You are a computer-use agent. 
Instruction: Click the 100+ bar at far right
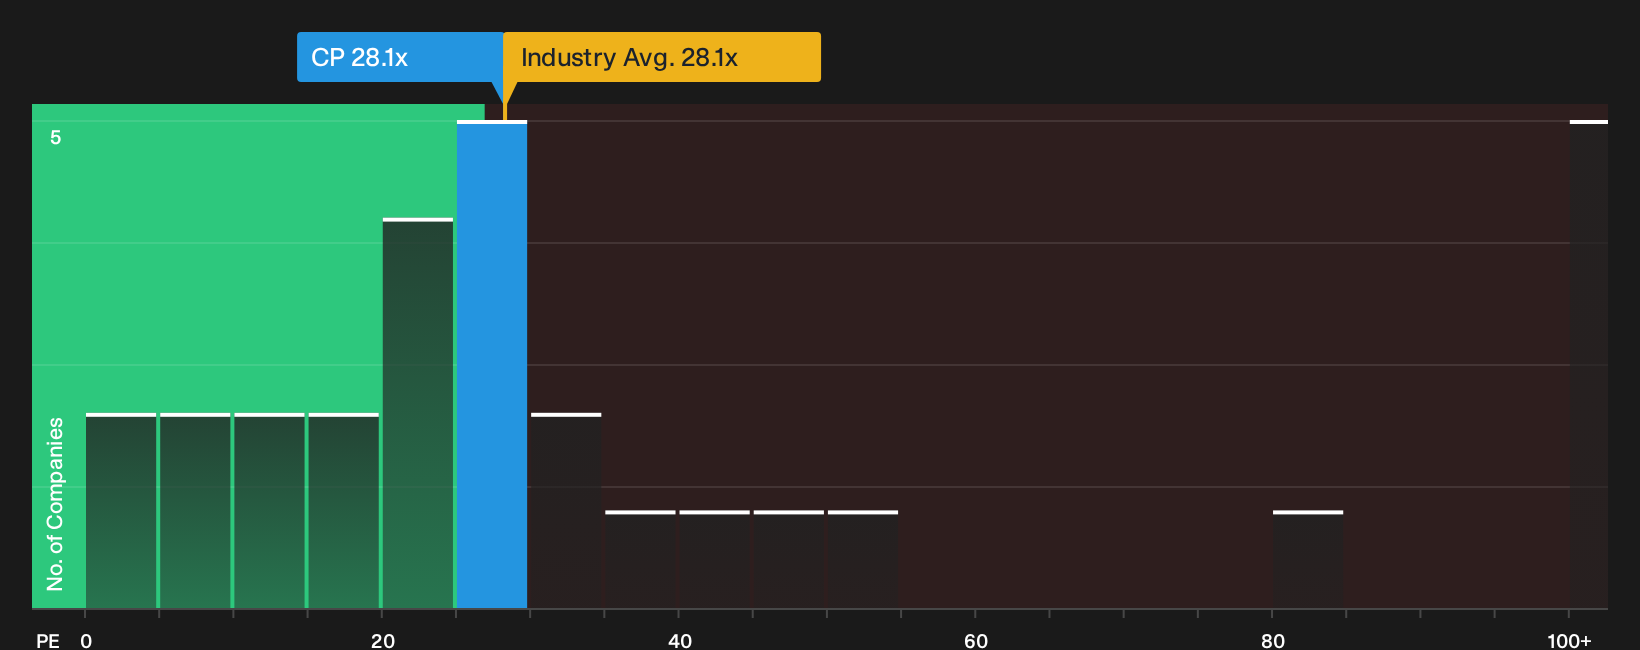[x=1589, y=364]
